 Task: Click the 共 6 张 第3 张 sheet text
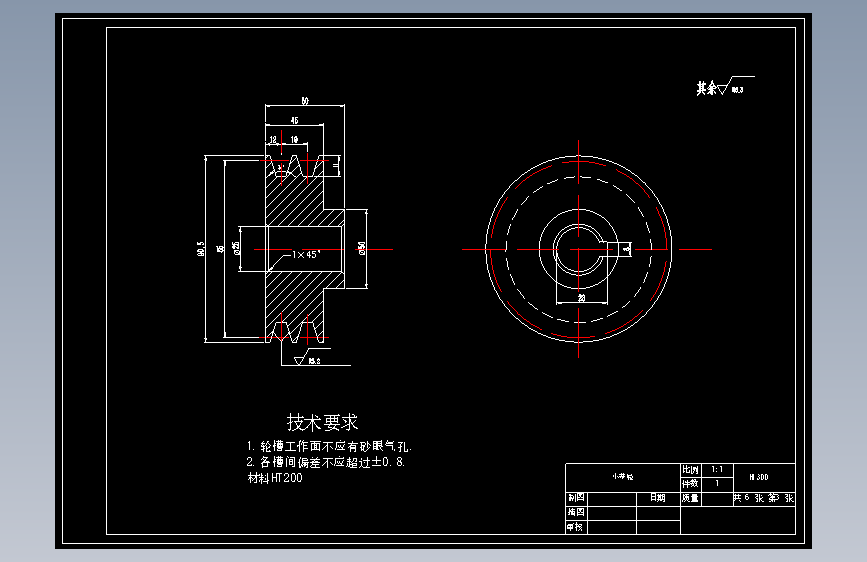coord(764,498)
